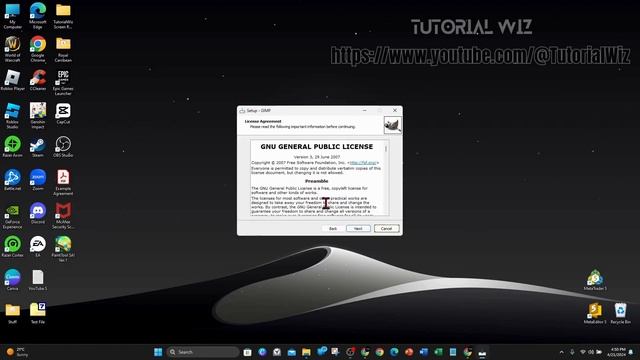Select the Genshin Impact desktop icon
The height and width of the screenshot is (360, 640).
(x=38, y=116)
